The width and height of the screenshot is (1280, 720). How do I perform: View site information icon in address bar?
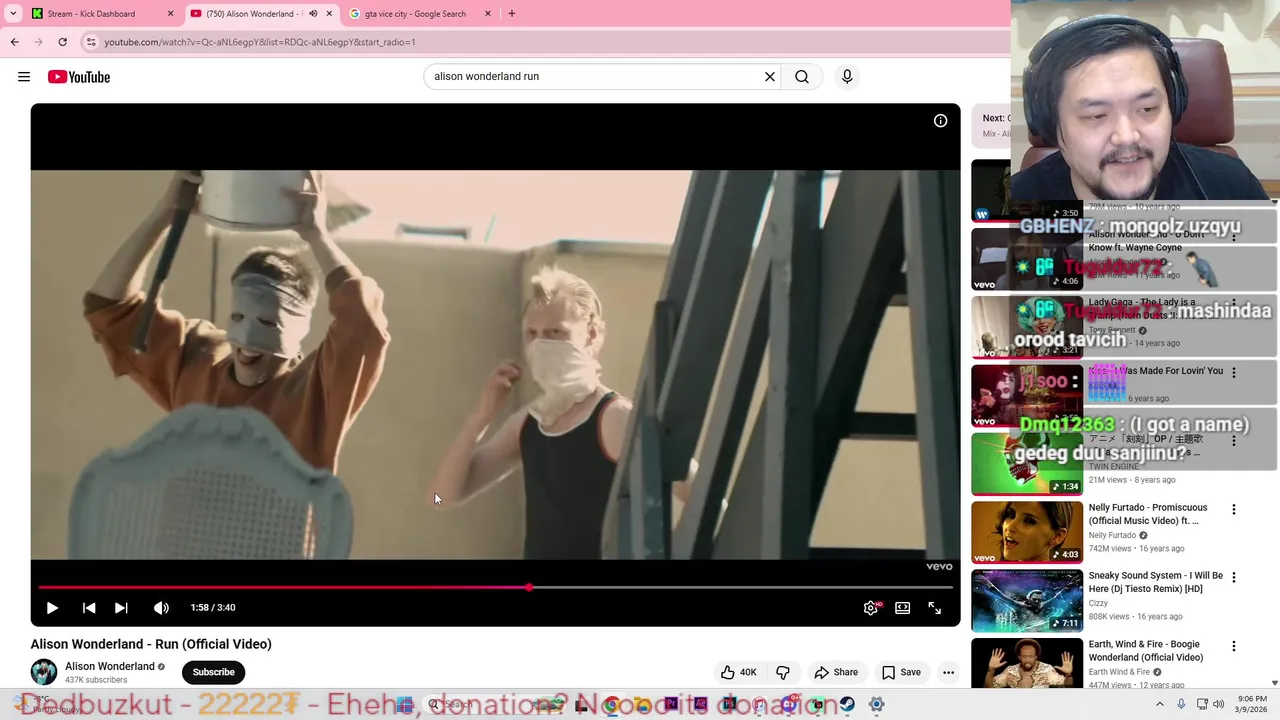91,42
